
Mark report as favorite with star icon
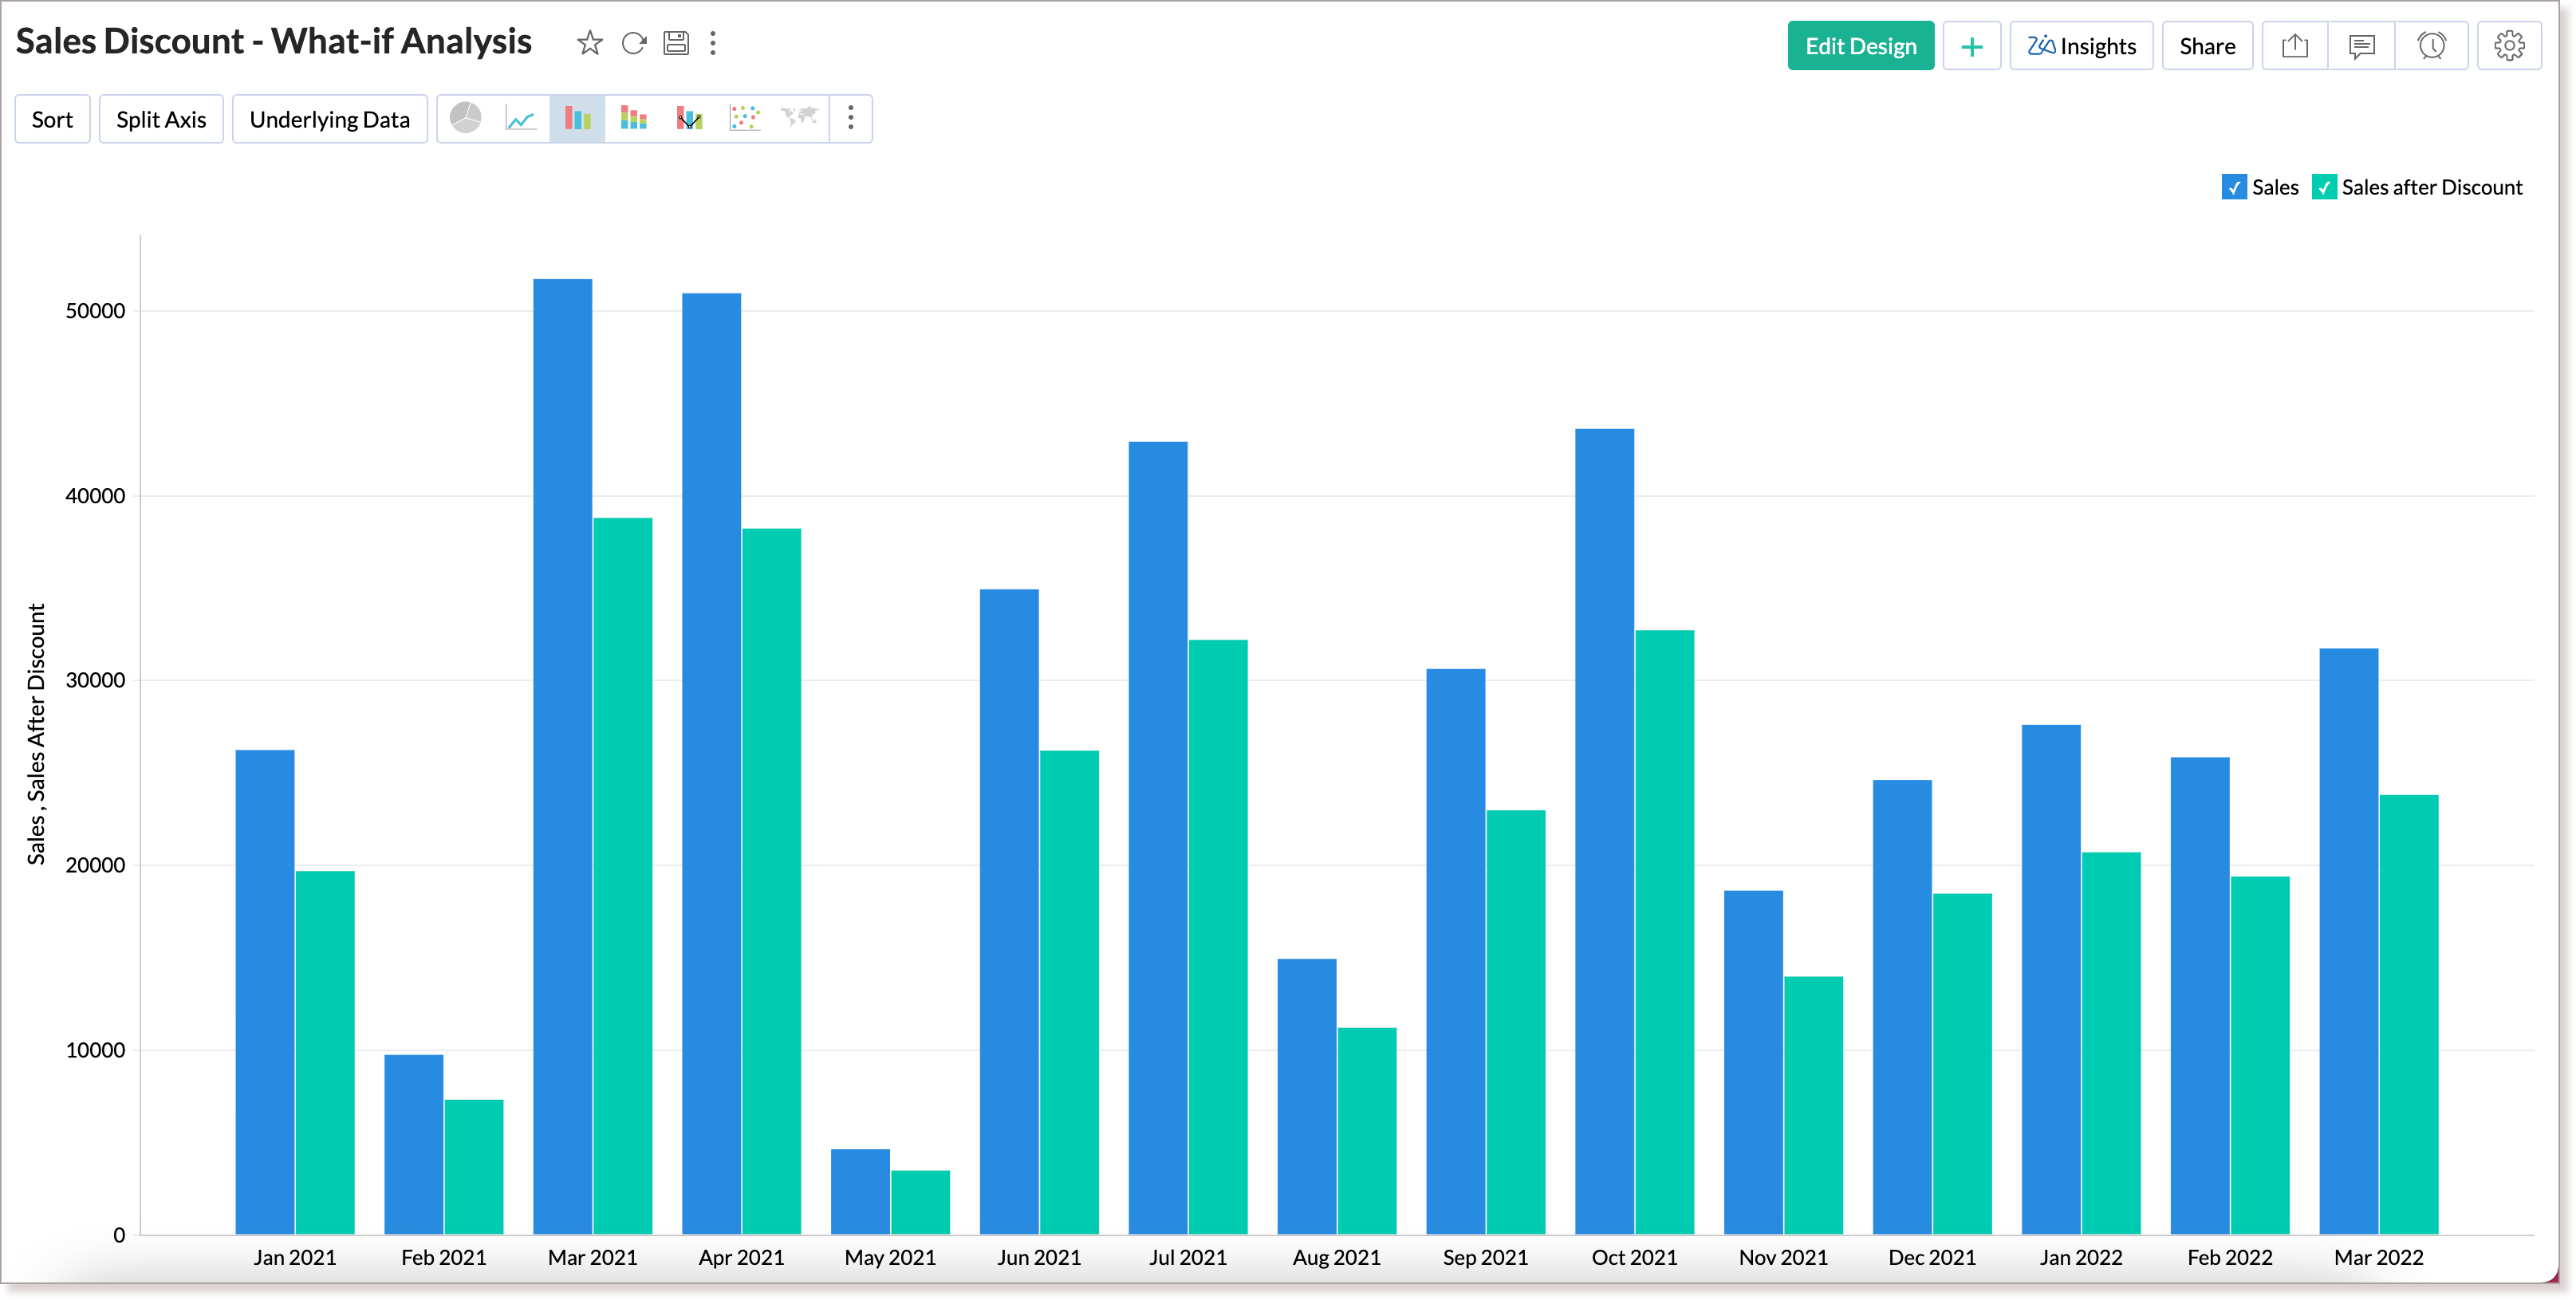click(x=589, y=43)
